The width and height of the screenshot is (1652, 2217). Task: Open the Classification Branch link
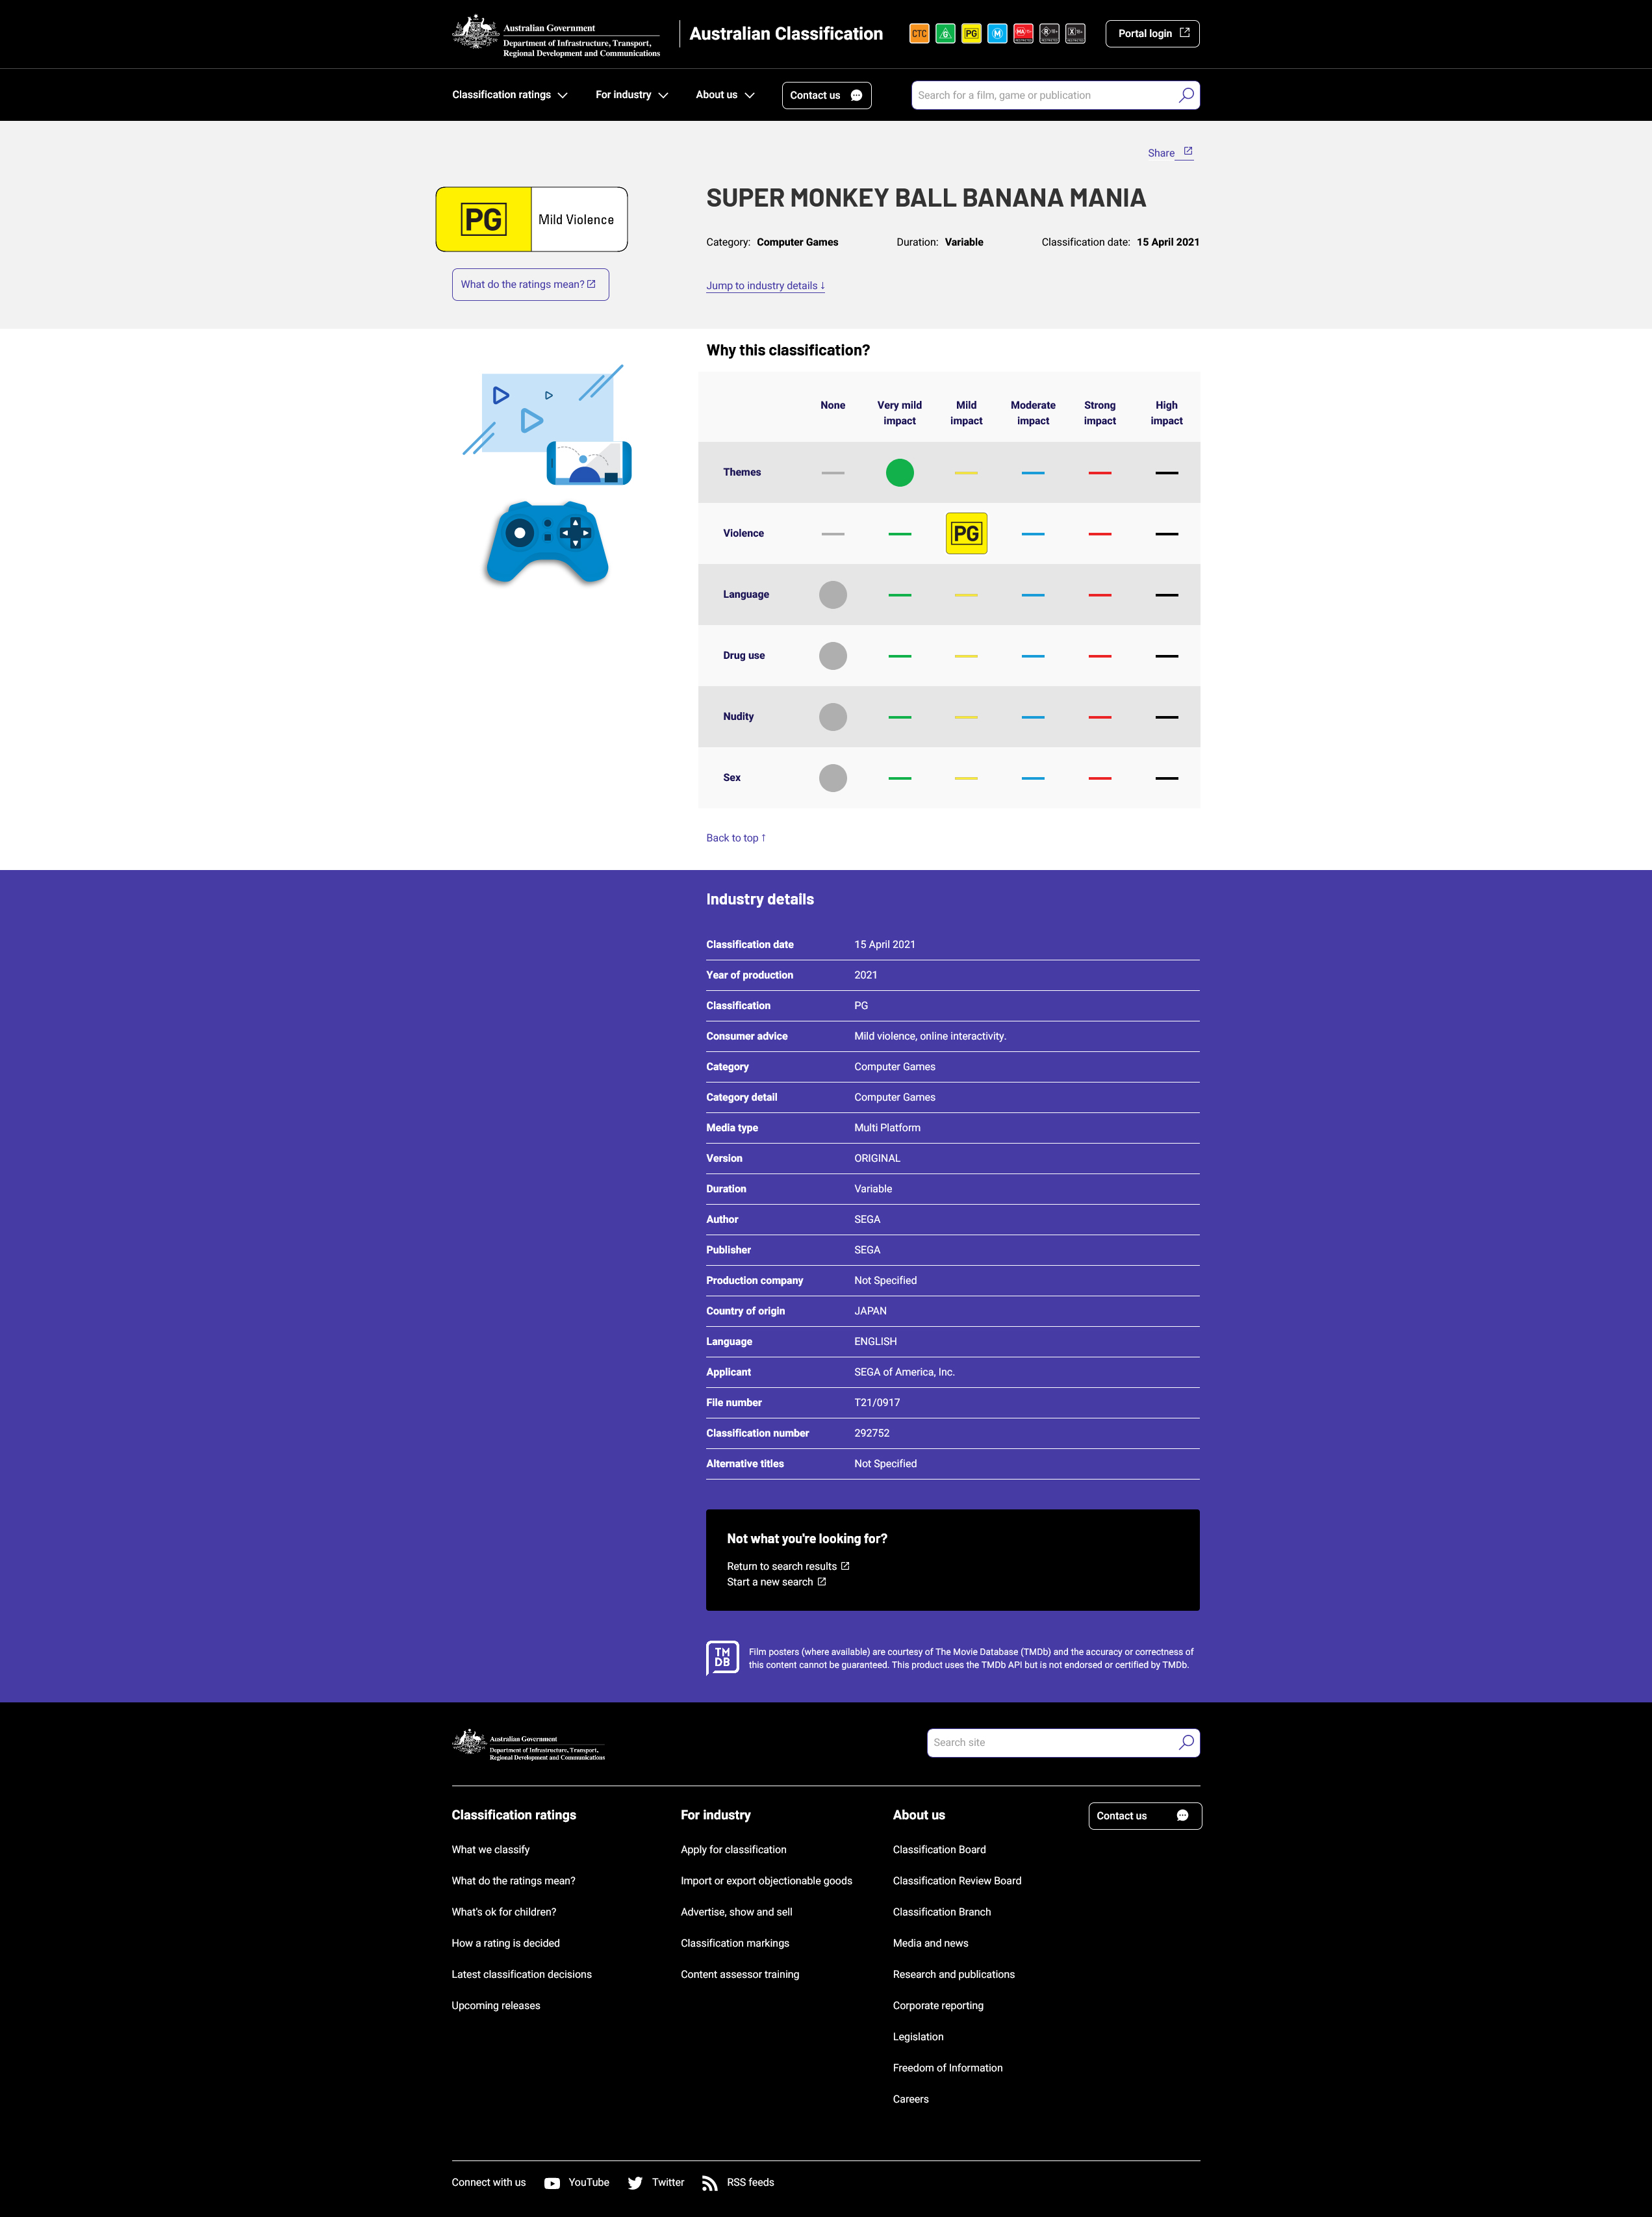coord(942,1912)
